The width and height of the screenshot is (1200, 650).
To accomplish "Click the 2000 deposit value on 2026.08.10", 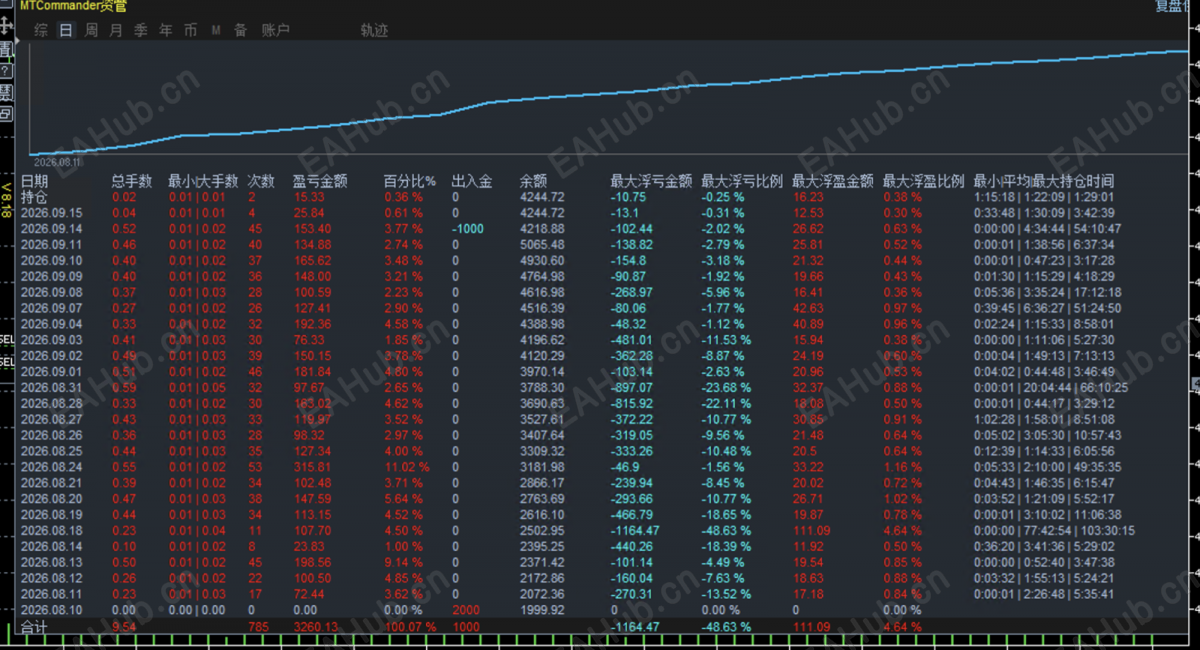I will click(x=466, y=610).
